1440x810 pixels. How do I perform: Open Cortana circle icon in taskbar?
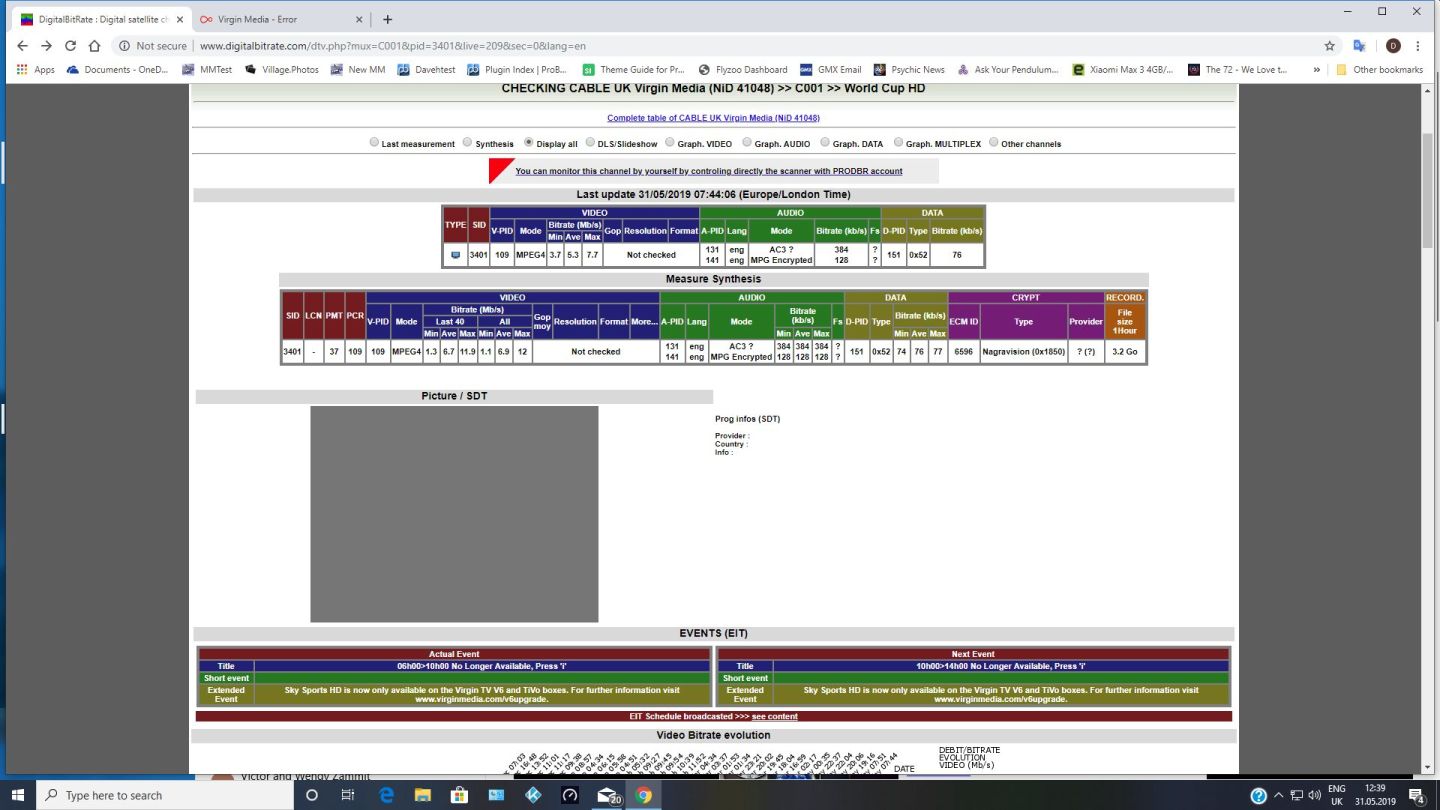click(311, 795)
